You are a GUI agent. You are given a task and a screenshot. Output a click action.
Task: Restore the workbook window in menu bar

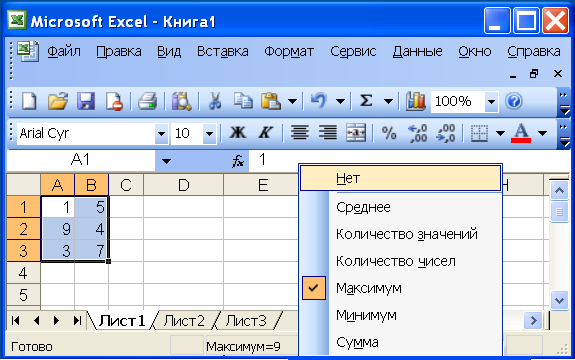pyautogui.click(x=534, y=74)
